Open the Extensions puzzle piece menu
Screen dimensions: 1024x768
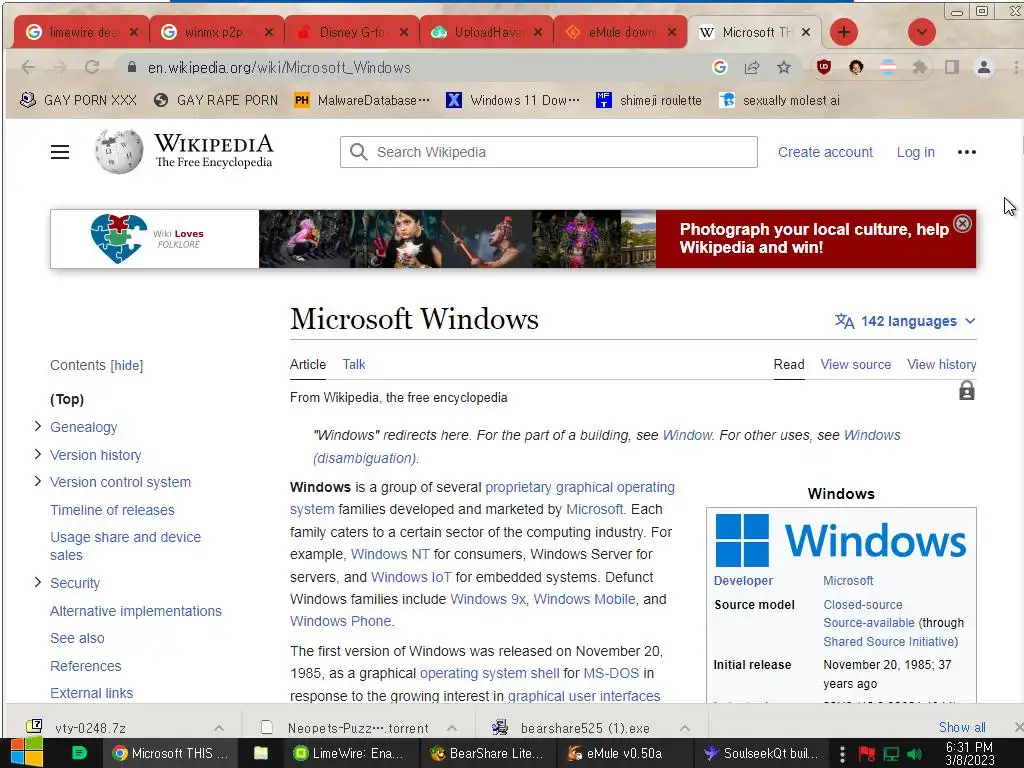tap(920, 67)
